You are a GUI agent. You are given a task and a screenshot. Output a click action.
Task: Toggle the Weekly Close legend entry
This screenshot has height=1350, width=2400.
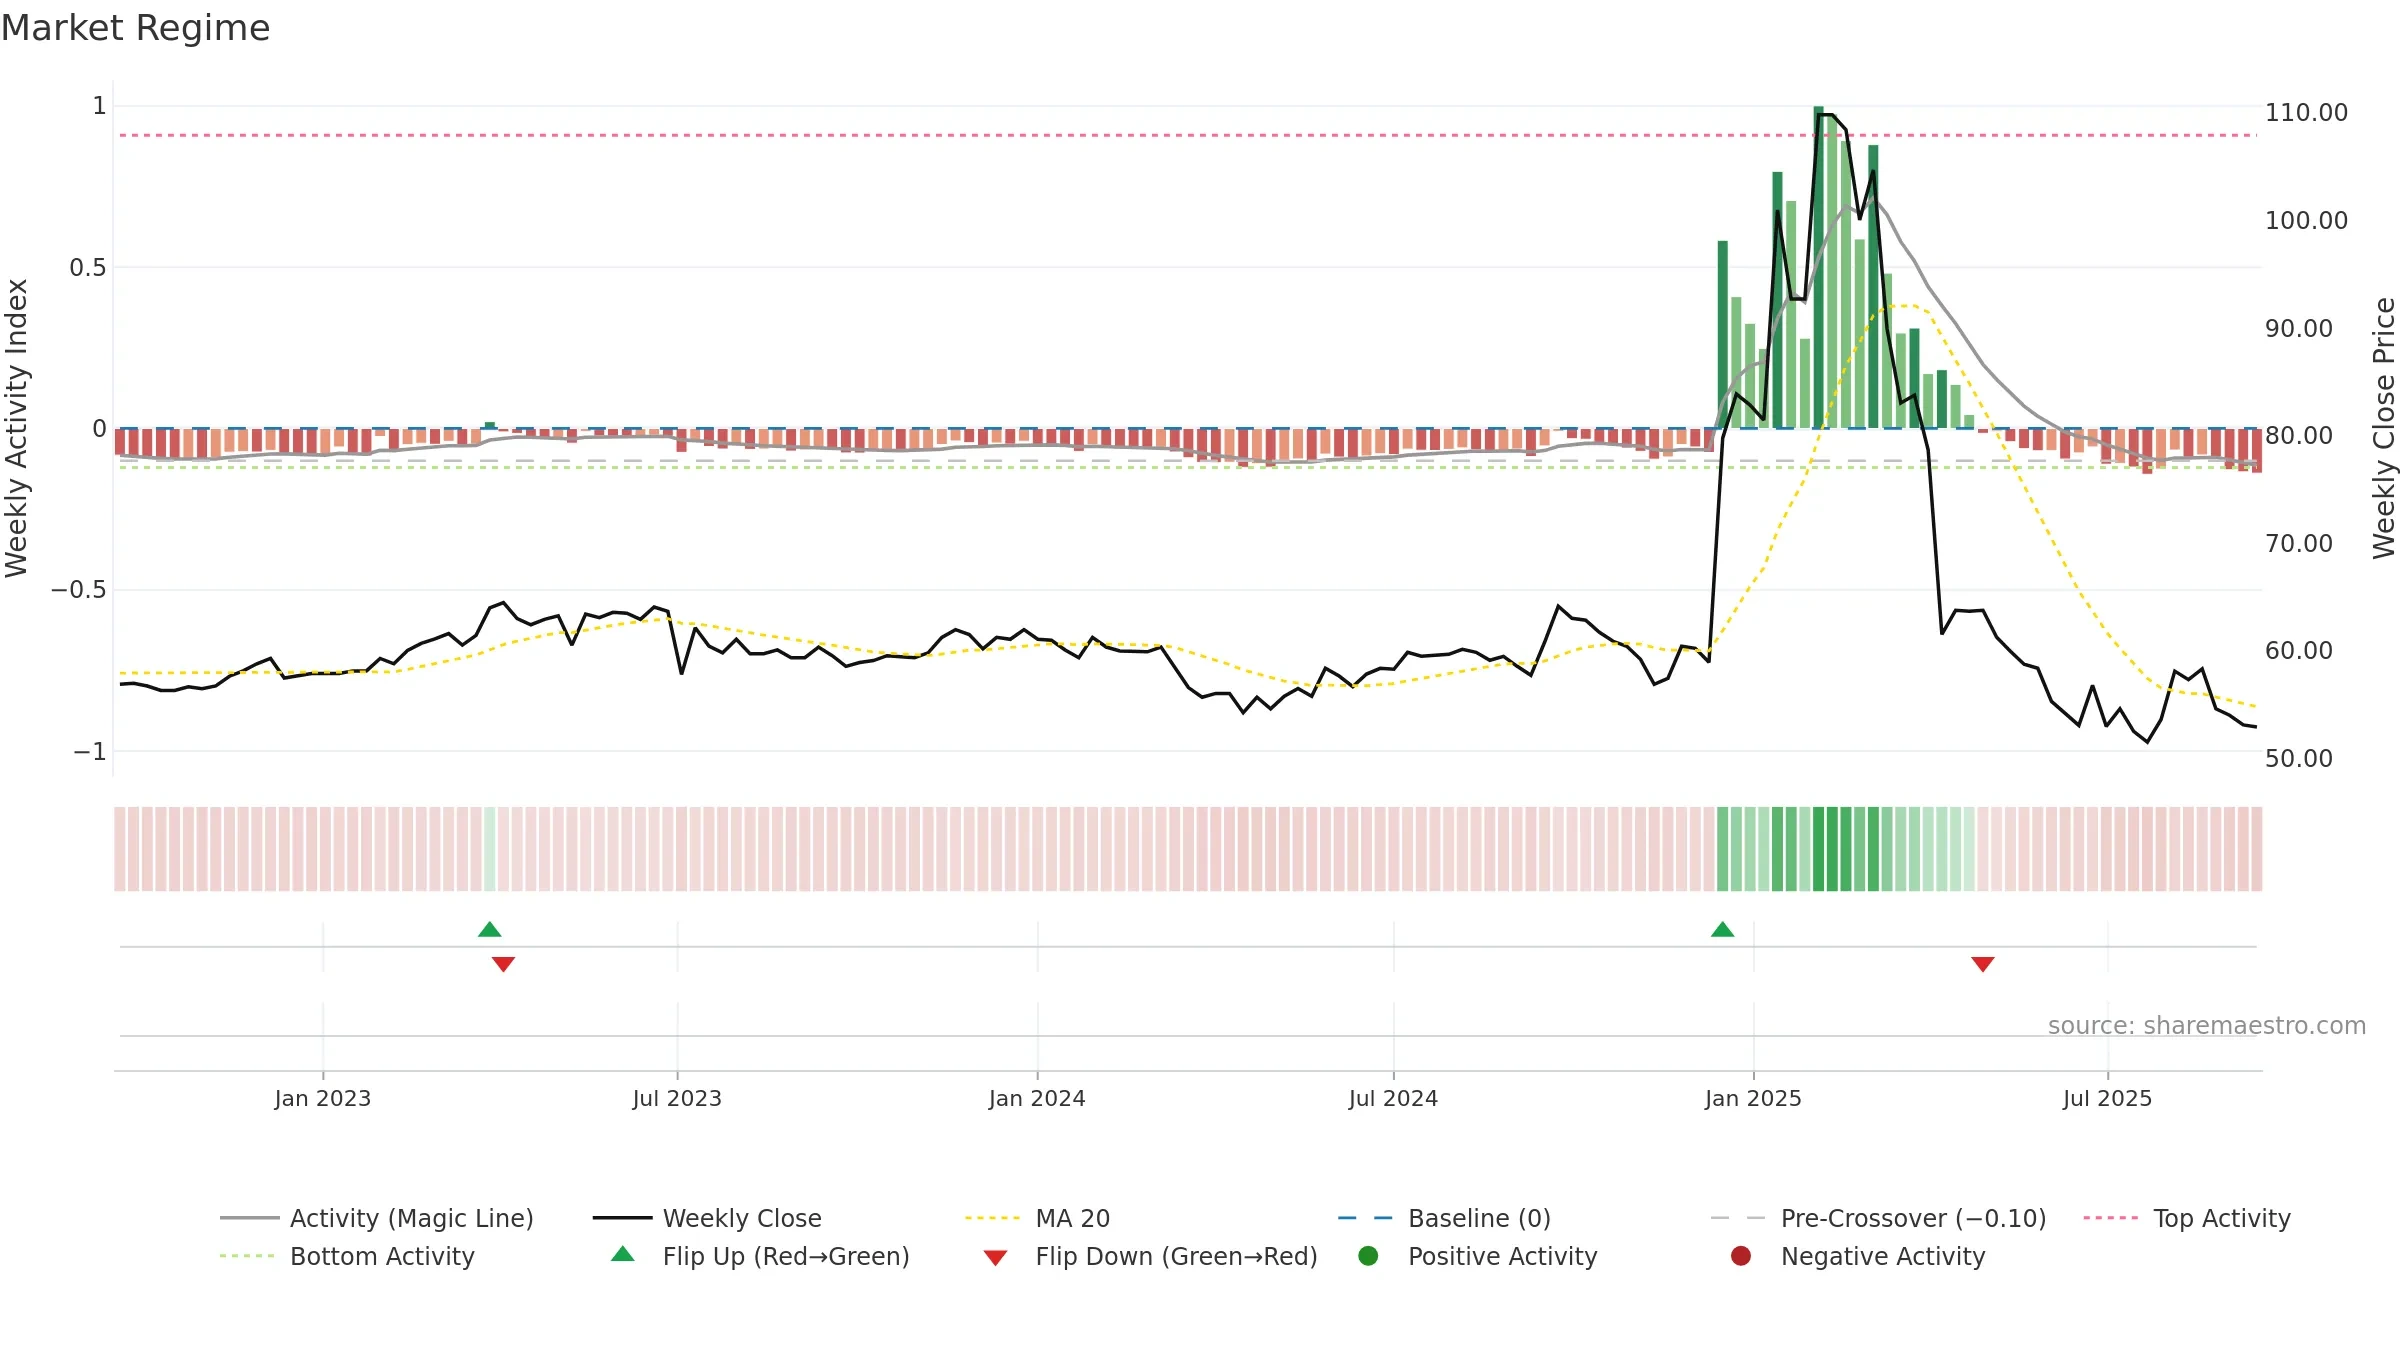click(707, 1218)
